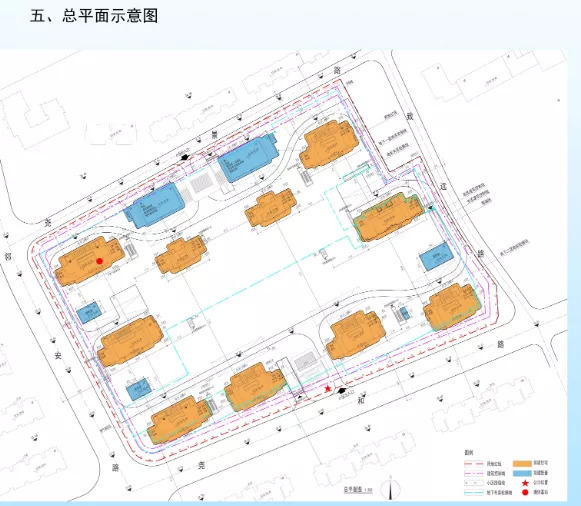Viewport: 581px width, 506px height.
Task: Click the 图例 legend heading
Action: click(x=469, y=453)
